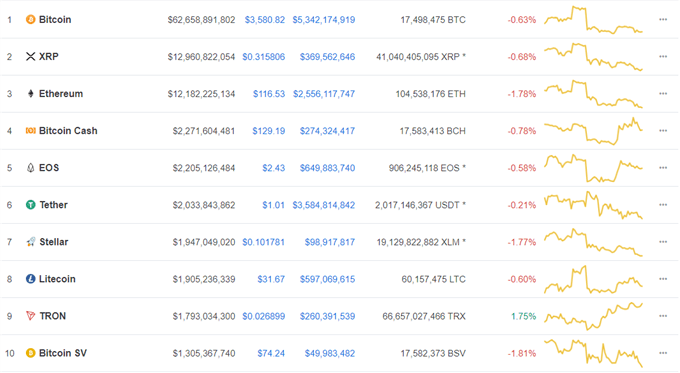This screenshot has height=373, width=680.
Task: Open the XRP volume link $369,562,646
Action: (327, 57)
